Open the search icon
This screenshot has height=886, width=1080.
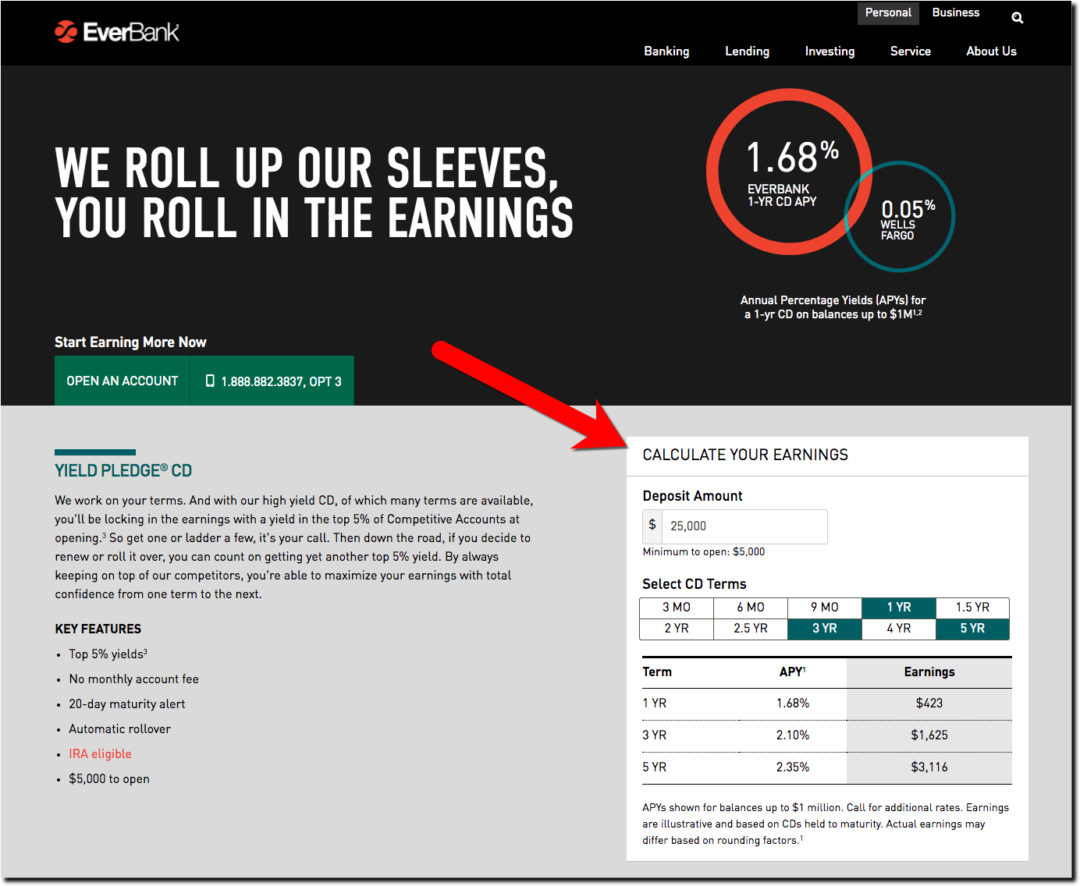1017,17
